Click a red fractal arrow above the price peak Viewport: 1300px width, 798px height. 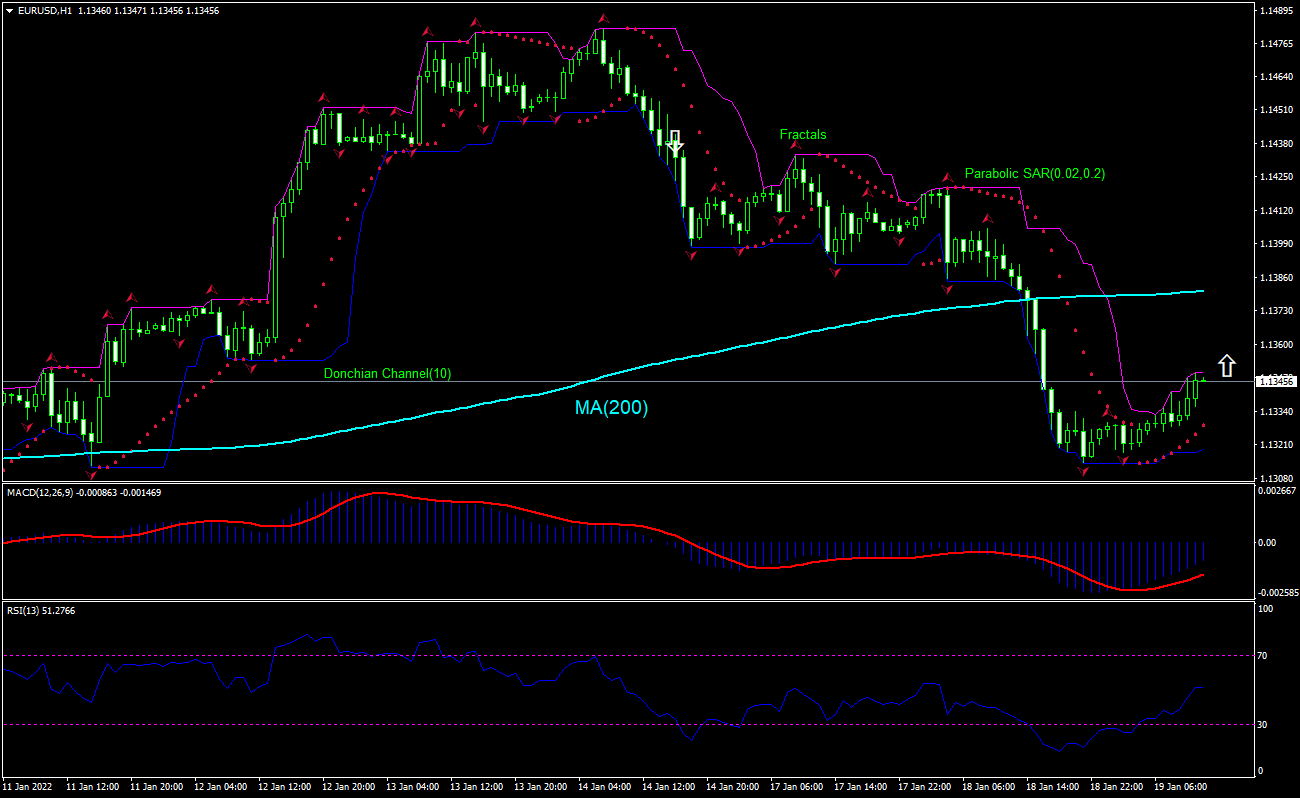[x=601, y=17]
